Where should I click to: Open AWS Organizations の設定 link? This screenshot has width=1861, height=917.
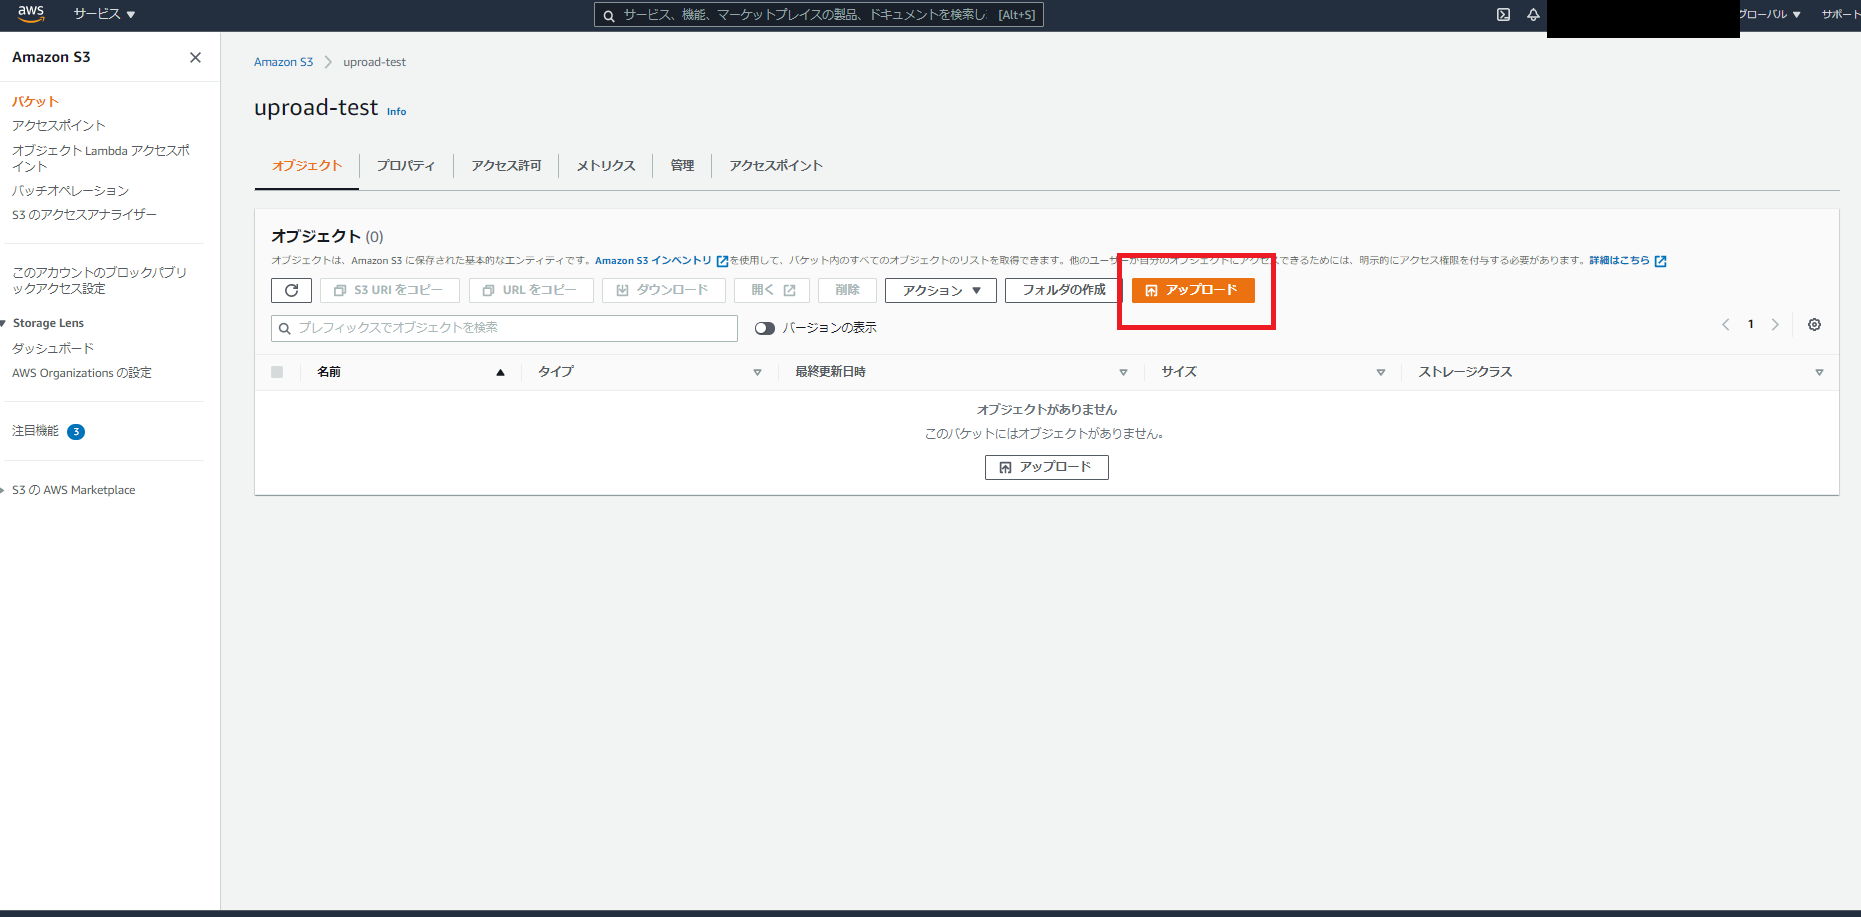(82, 373)
